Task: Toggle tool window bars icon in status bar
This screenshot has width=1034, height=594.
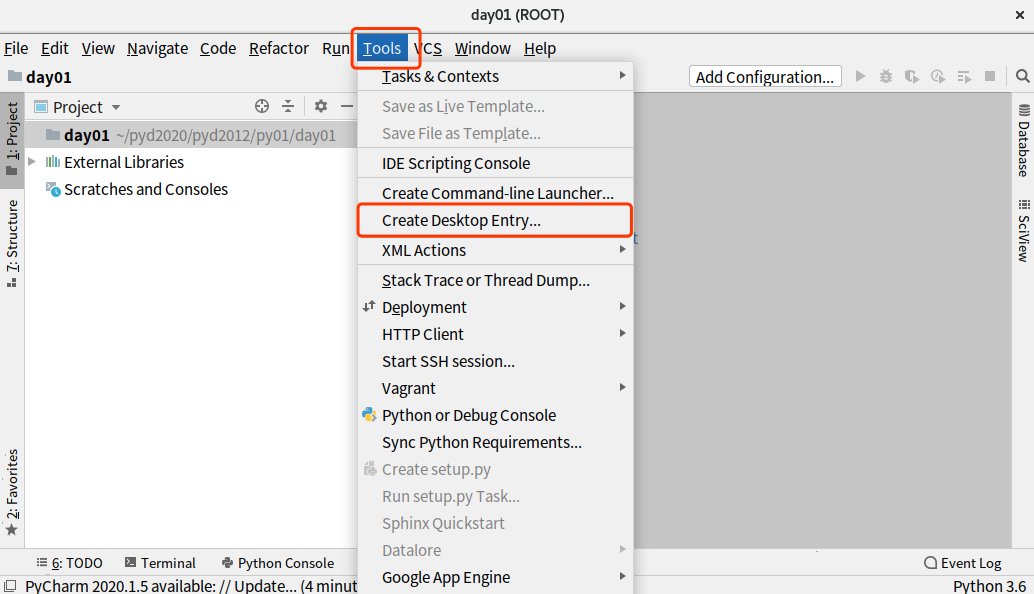Action: (x=11, y=585)
